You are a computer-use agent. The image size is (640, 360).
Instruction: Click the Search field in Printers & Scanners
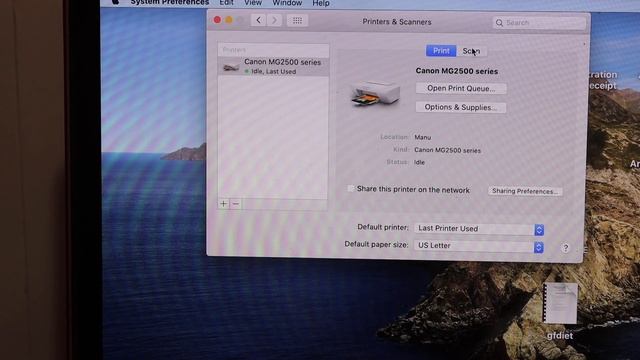pos(539,23)
